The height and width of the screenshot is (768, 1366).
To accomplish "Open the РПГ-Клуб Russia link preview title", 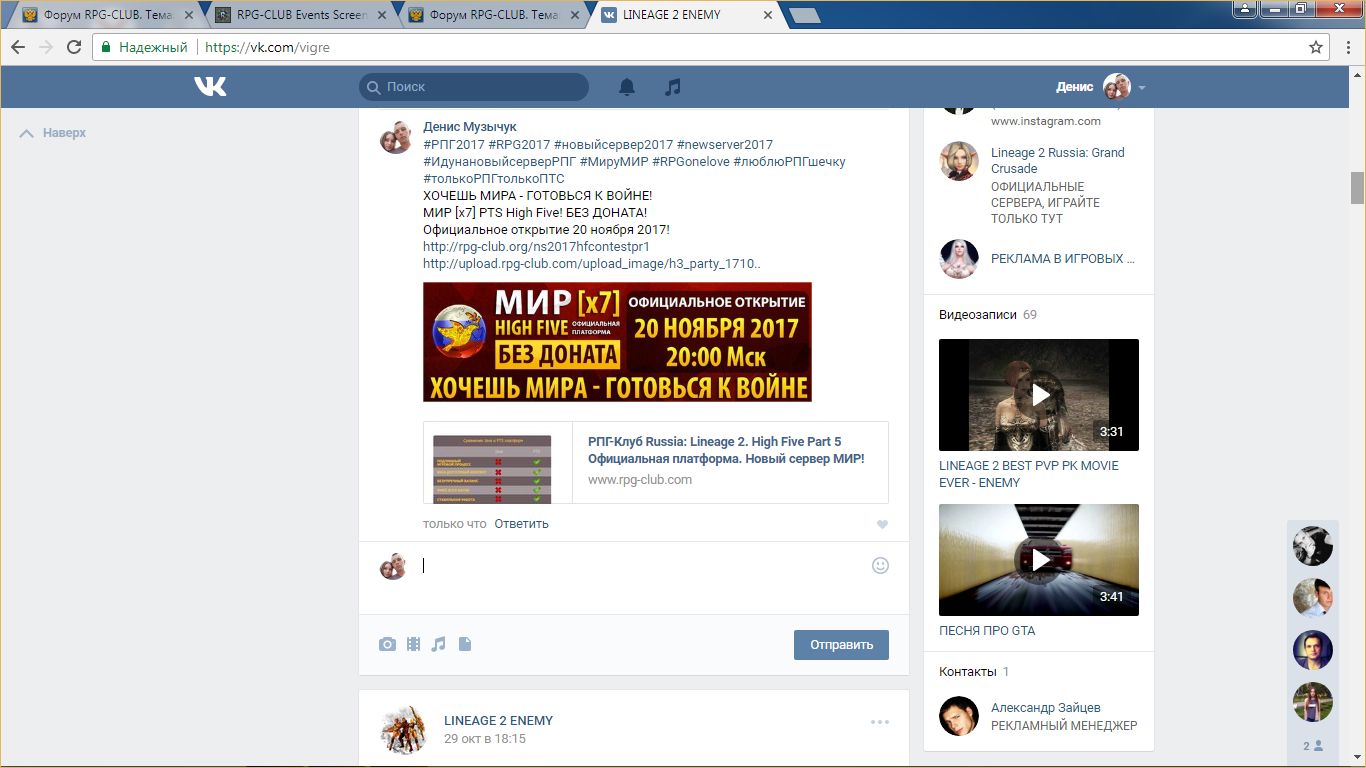I will coord(726,450).
